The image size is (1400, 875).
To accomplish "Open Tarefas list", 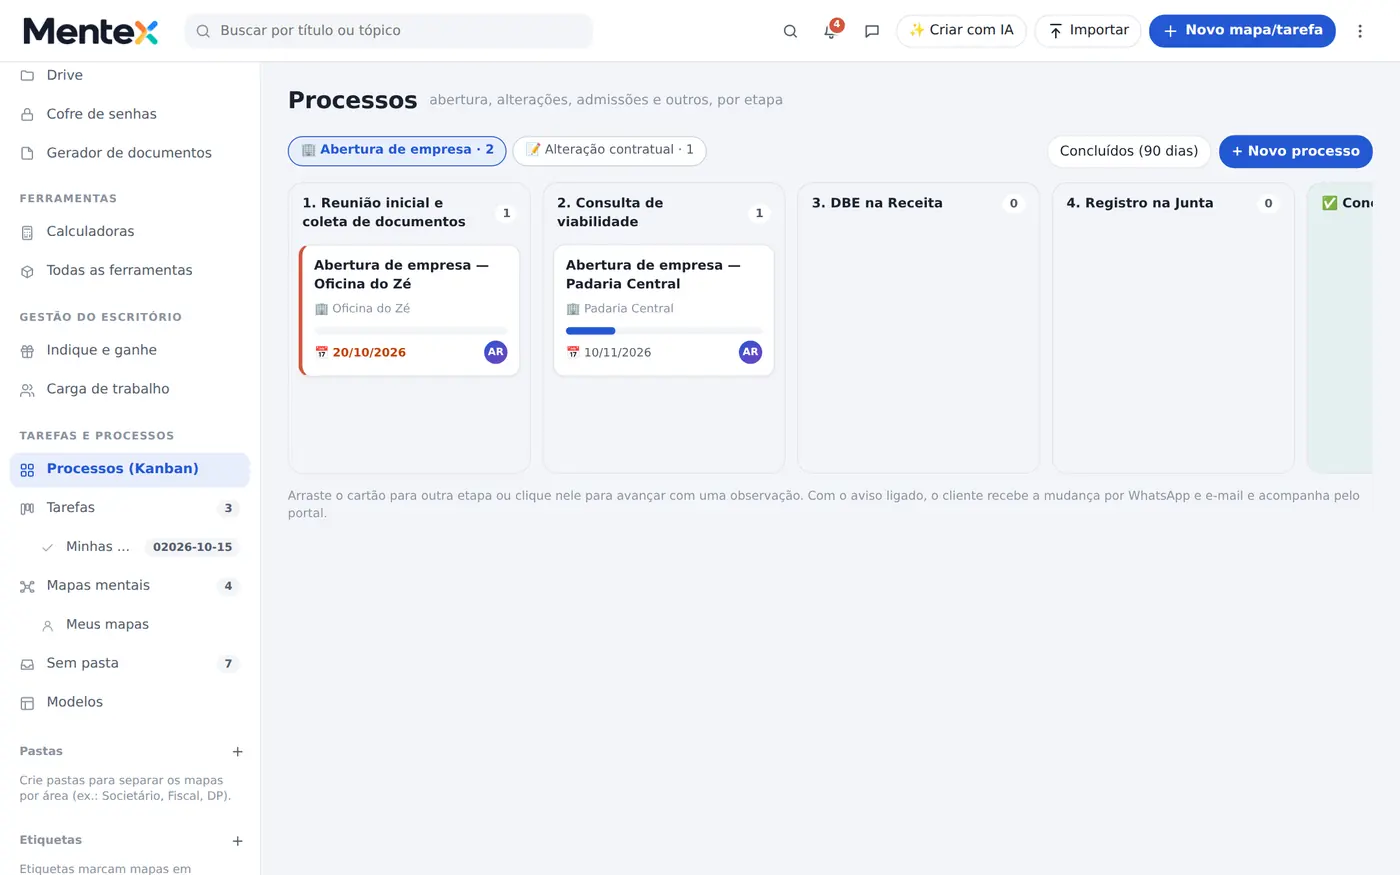I will click(130, 508).
